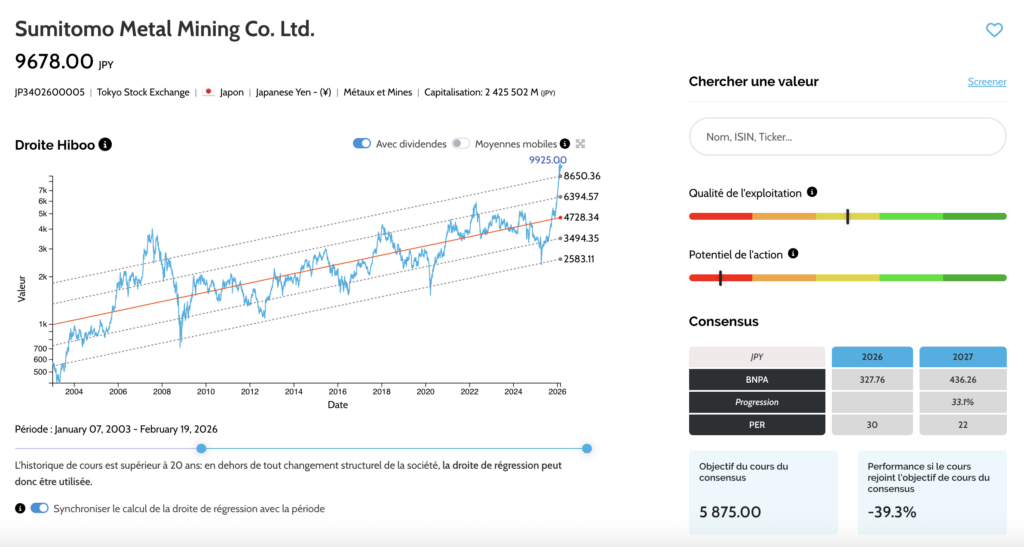Show info for Qualité de l'exploitation
Image resolution: width=1024 pixels, height=547 pixels.
click(x=812, y=192)
